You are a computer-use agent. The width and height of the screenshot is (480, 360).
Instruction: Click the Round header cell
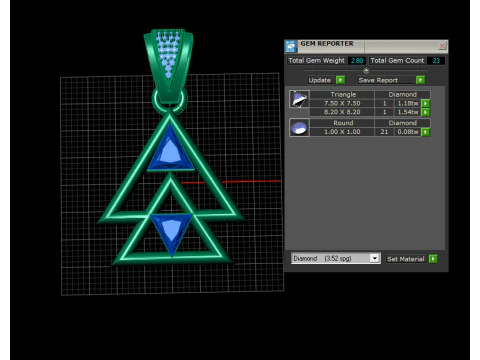[343, 123]
